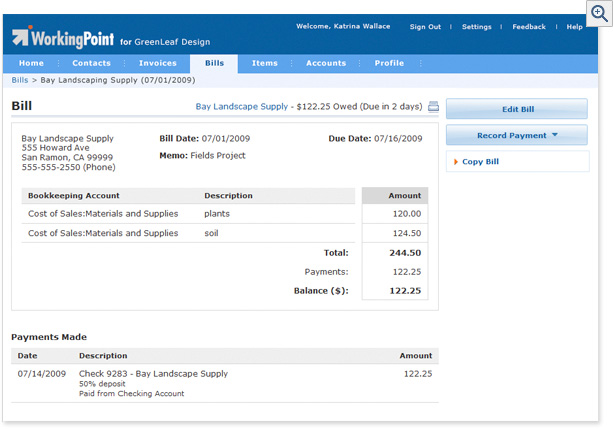This screenshot has height=429, width=613.
Task: Click the 555 Howard Ave address line
Action: [x=55, y=148]
